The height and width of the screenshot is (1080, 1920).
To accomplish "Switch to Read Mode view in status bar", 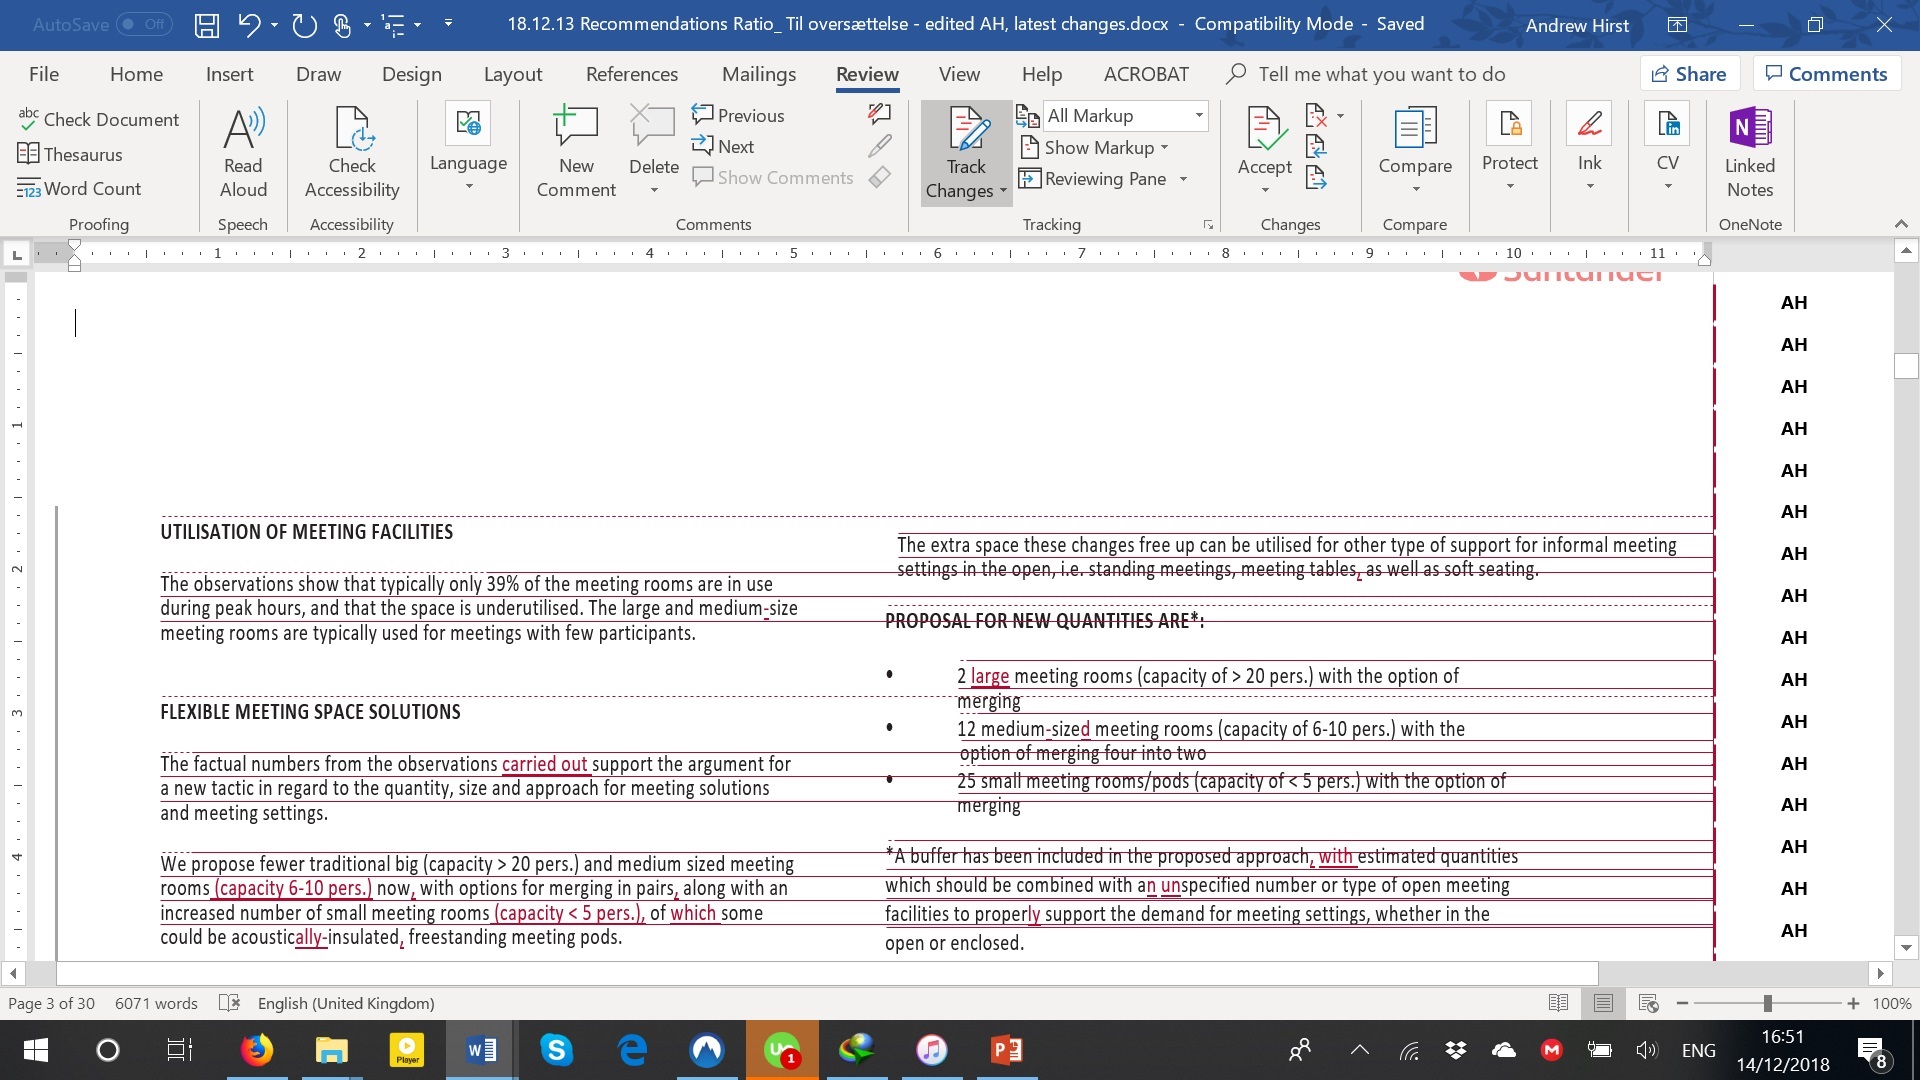I will pyautogui.click(x=1558, y=1003).
